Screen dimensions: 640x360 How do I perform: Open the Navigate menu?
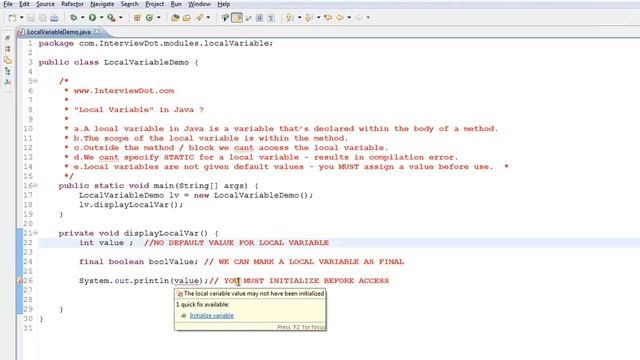pos(102,4)
